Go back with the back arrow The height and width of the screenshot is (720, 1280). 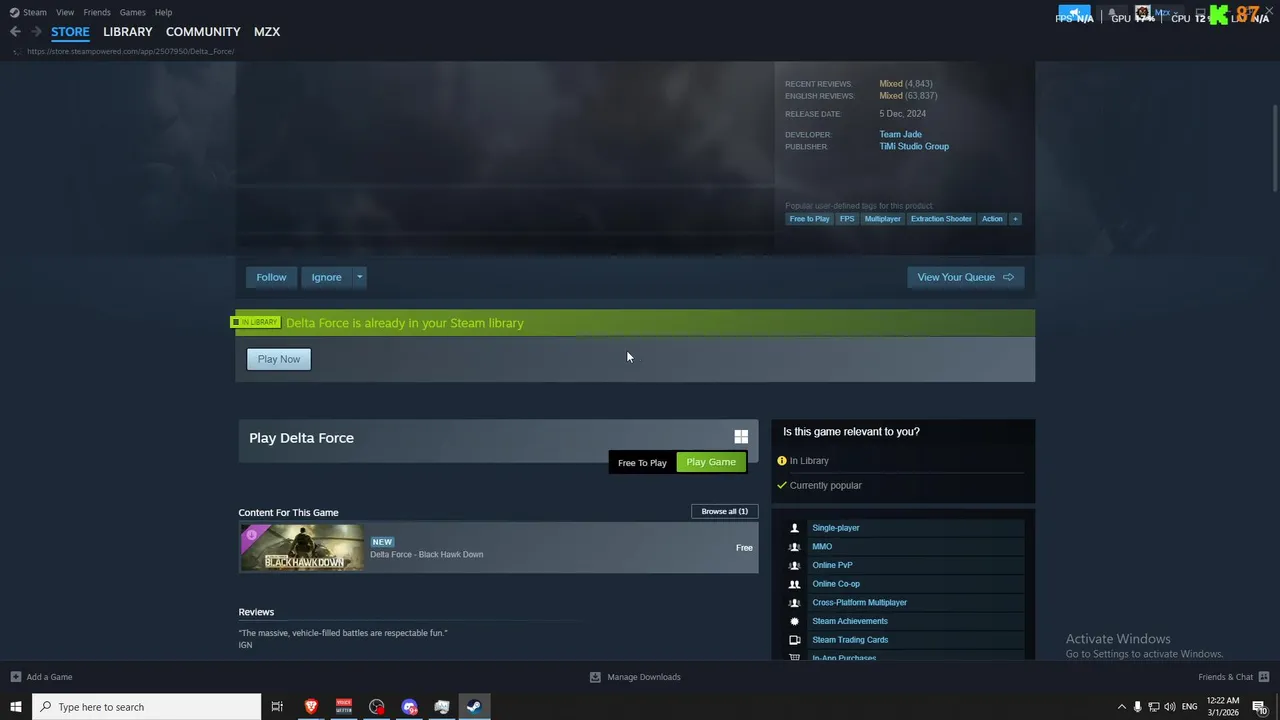(x=15, y=31)
